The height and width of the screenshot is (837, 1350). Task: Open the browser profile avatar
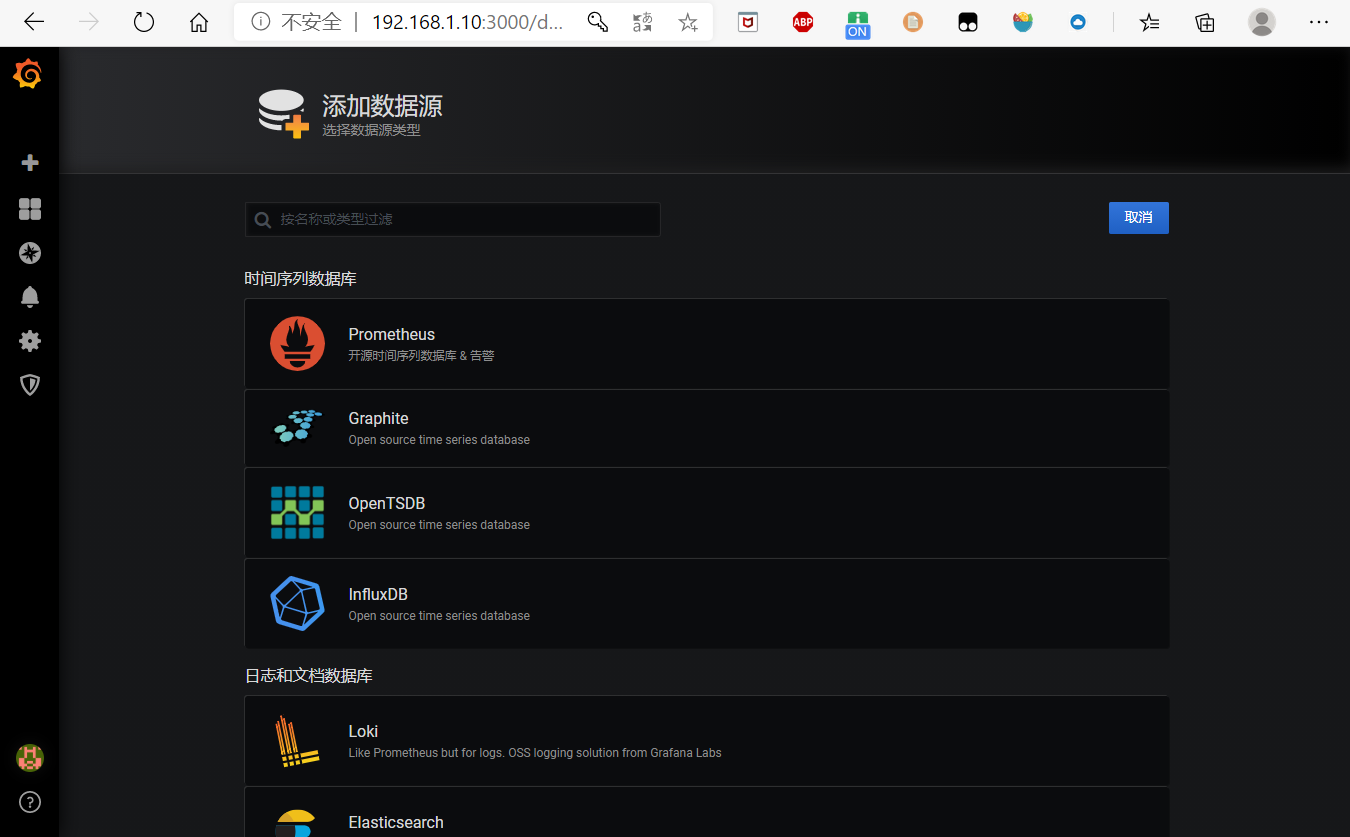pos(1262,22)
